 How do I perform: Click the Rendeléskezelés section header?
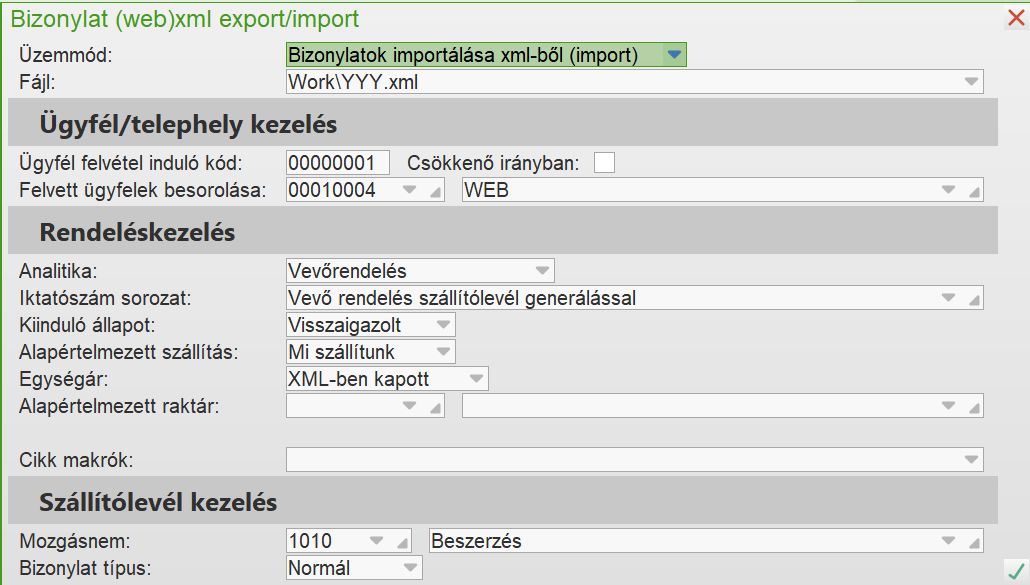pyautogui.click(x=138, y=233)
